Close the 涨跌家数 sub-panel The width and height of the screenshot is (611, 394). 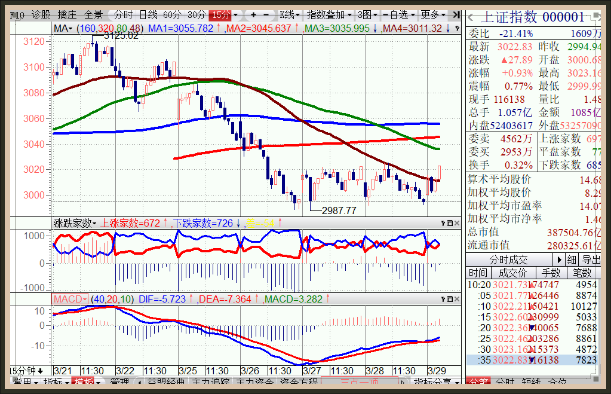pos(457,223)
